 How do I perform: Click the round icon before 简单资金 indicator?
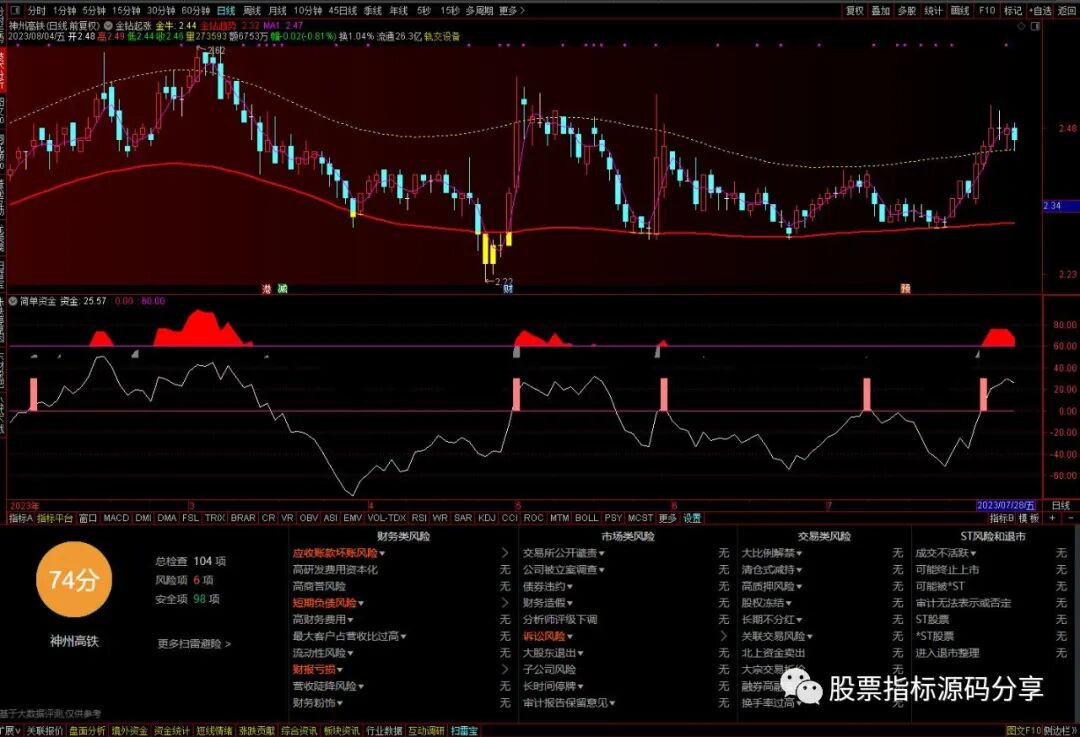(12, 301)
